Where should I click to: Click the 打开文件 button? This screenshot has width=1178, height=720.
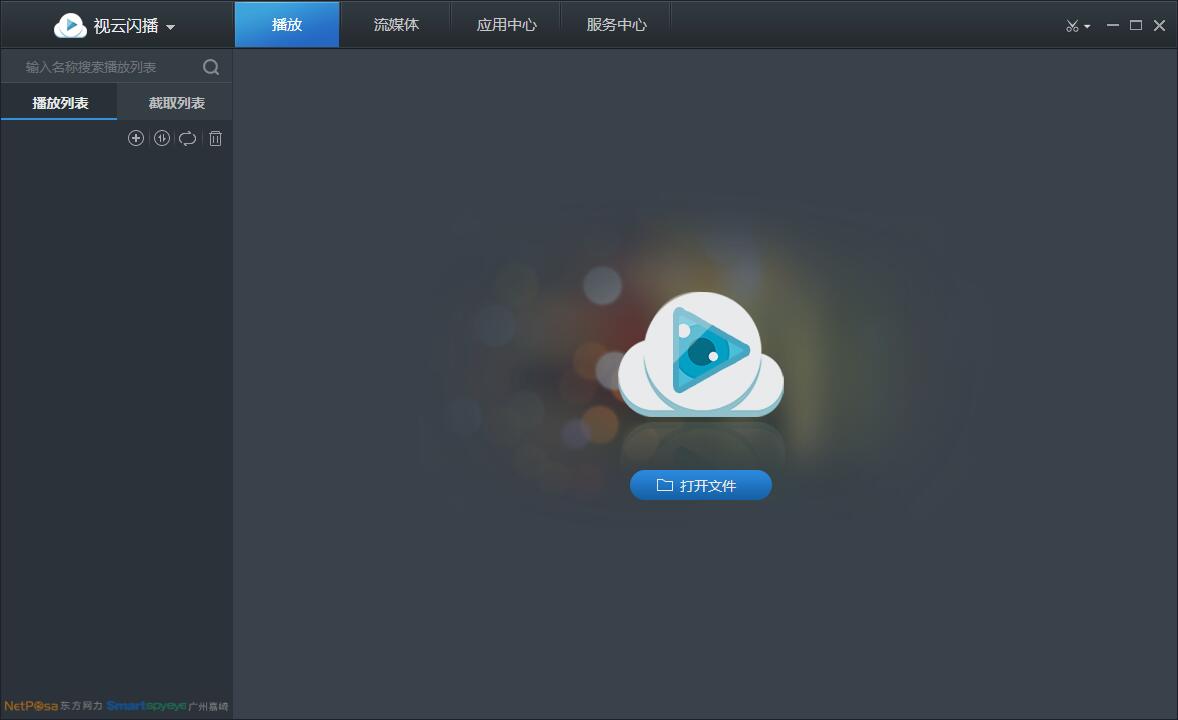[700, 485]
